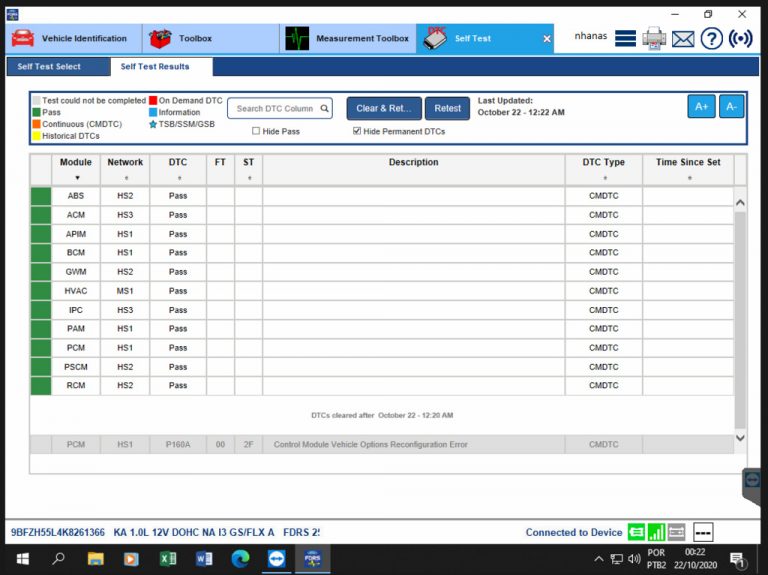Click the Clear & Ret... button

click(384, 108)
